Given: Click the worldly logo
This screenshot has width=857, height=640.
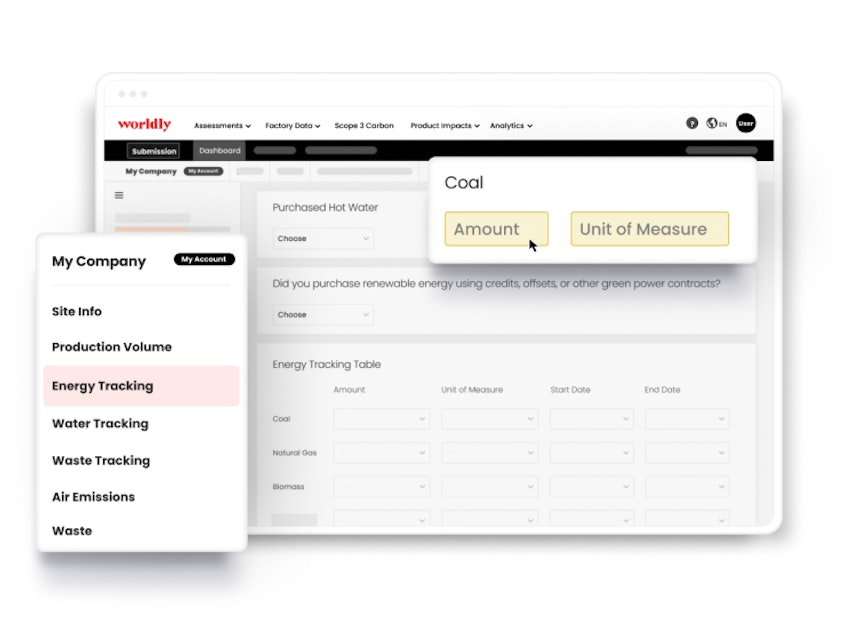Looking at the screenshot, I should point(144,124).
